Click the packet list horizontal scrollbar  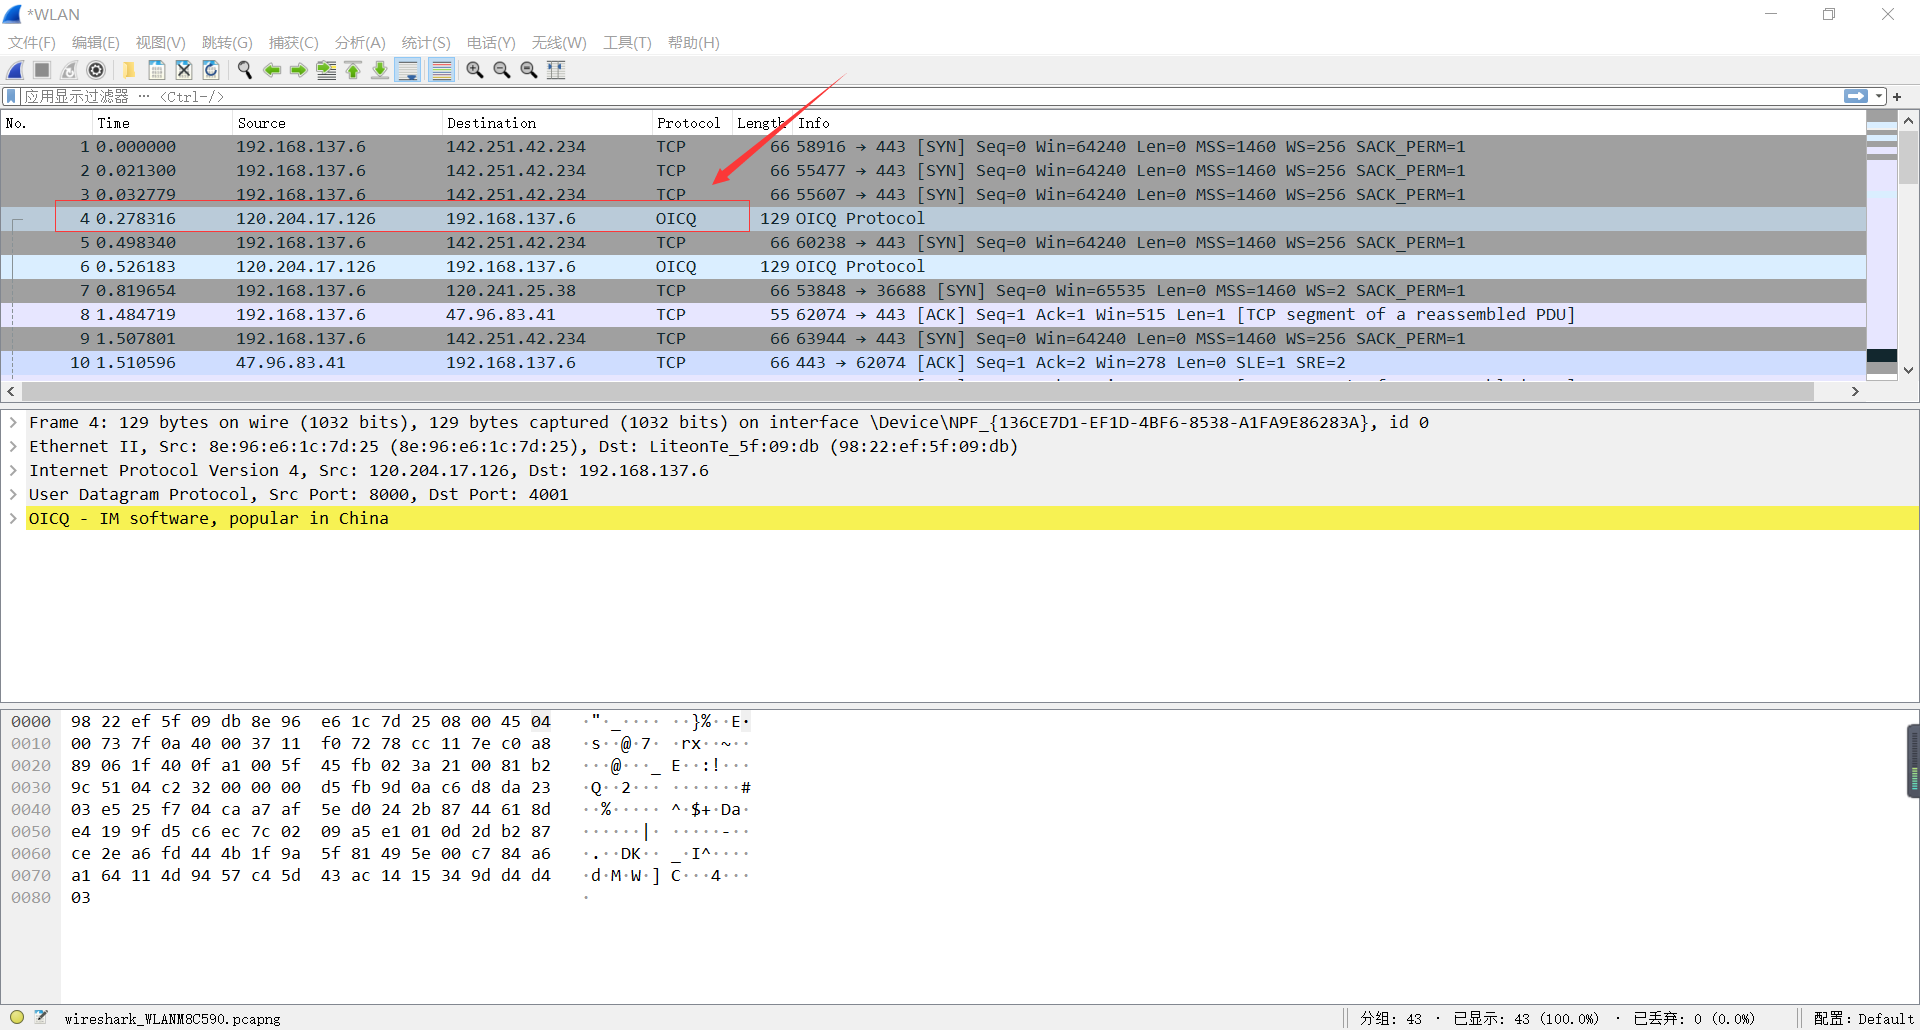click(x=918, y=392)
